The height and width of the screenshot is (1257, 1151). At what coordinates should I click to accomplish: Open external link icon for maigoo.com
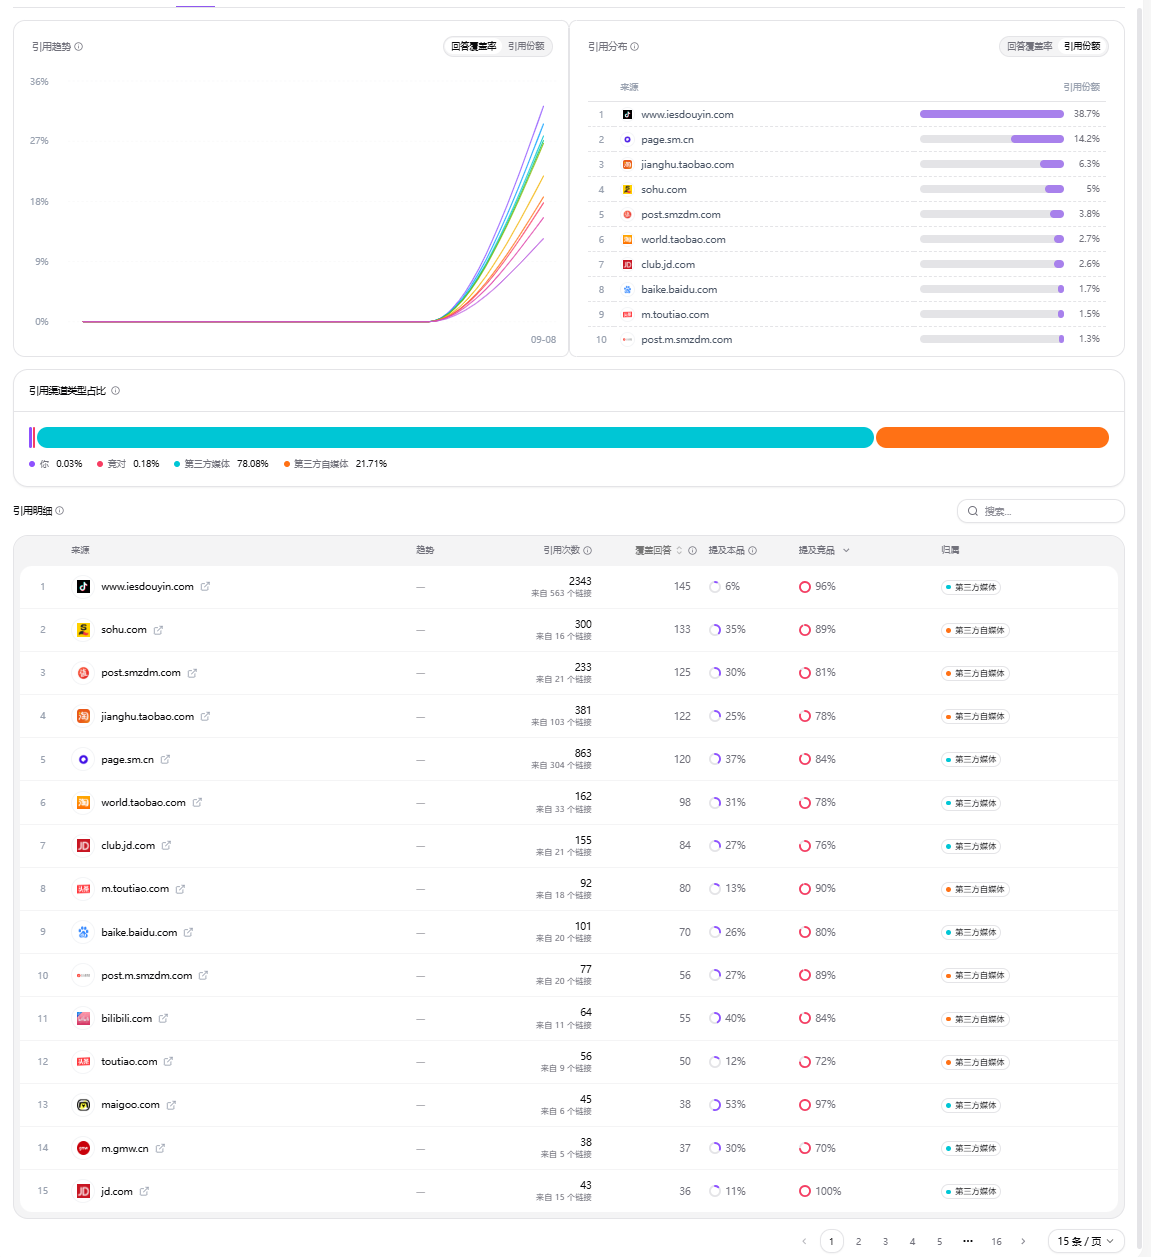click(x=171, y=1105)
